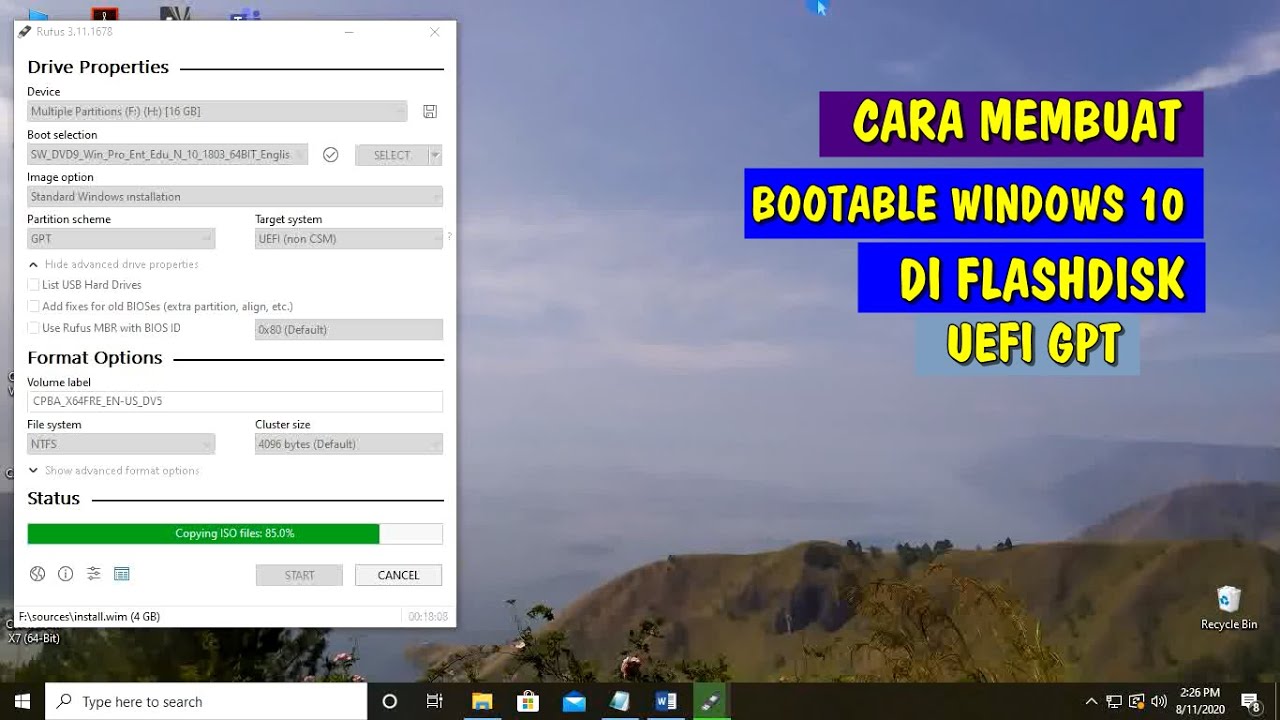Open the Device dropdown
Viewport: 1280px width, 720px height.
pos(217,112)
